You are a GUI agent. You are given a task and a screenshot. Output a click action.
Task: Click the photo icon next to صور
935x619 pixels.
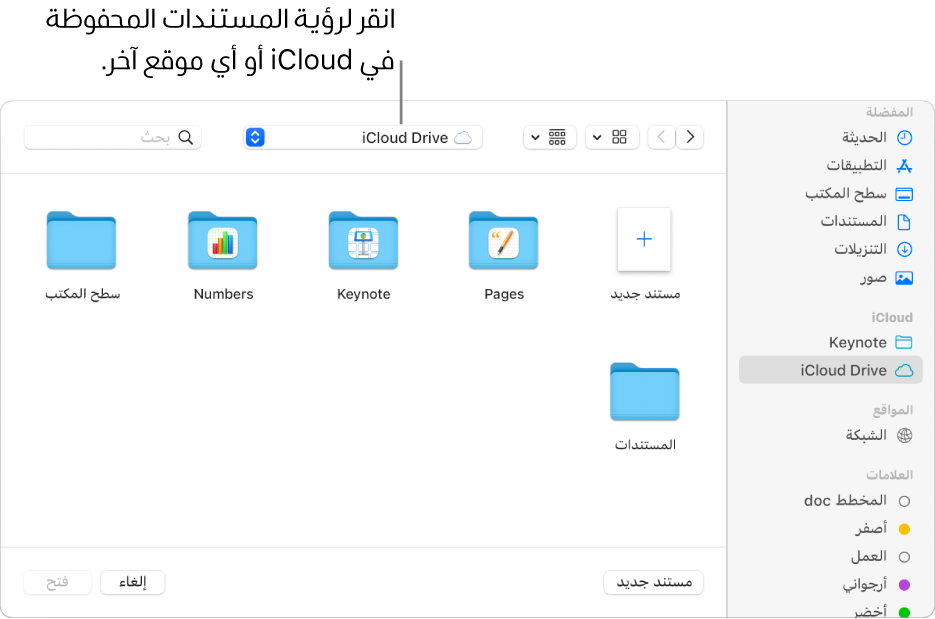[905, 278]
